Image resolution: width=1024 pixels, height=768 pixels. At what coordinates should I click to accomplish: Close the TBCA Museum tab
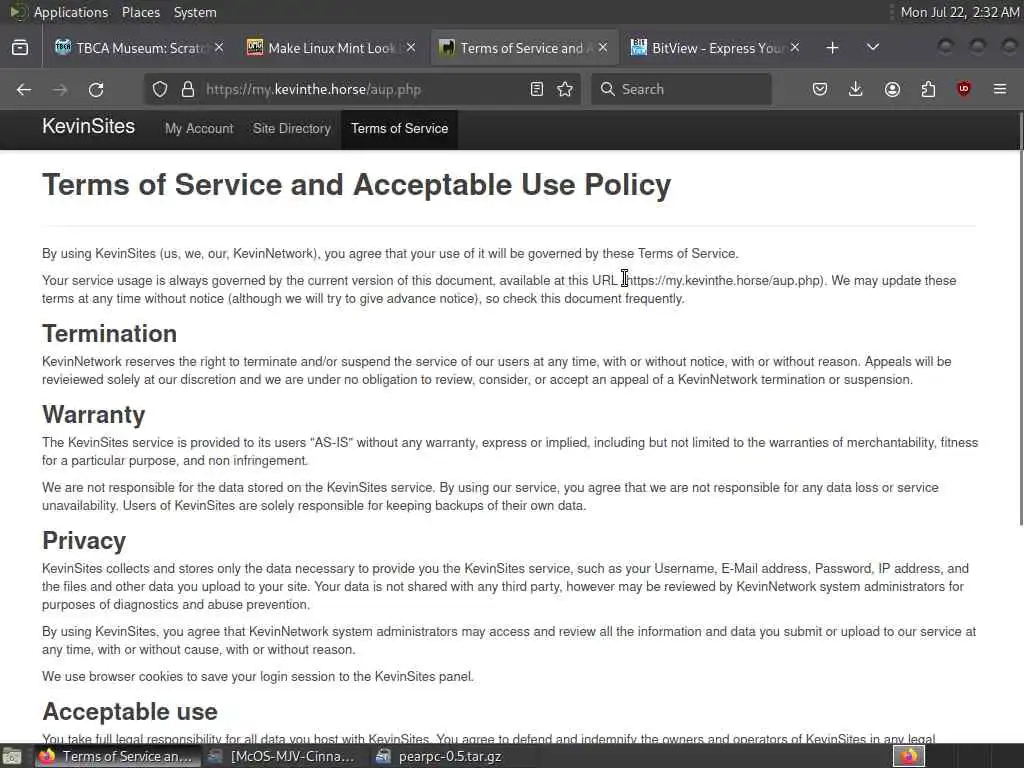pyautogui.click(x=219, y=48)
